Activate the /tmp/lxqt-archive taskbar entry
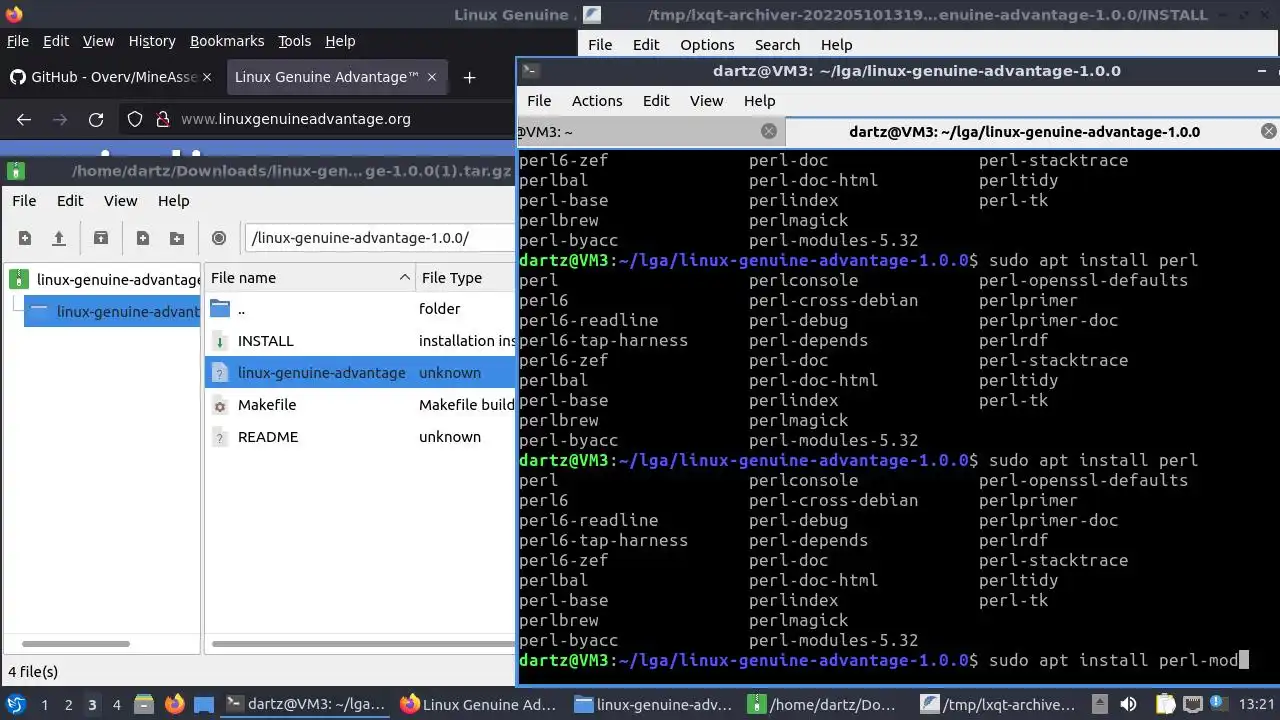1280x720 pixels. (x=998, y=704)
